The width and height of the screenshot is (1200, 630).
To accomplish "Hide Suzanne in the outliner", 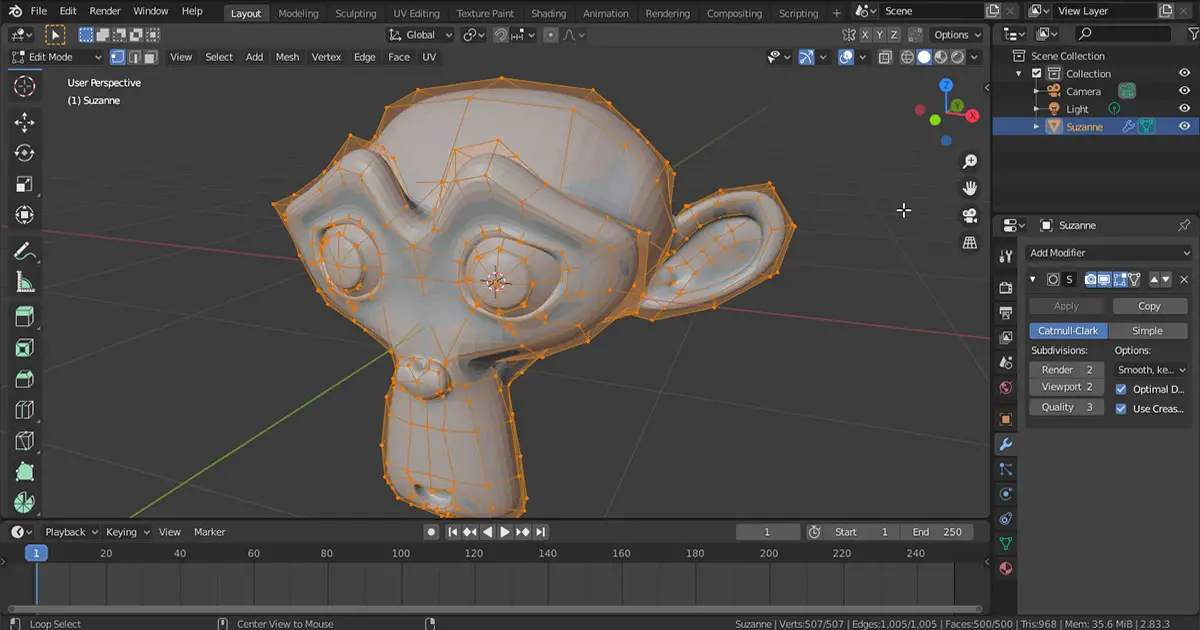I will [1184, 127].
